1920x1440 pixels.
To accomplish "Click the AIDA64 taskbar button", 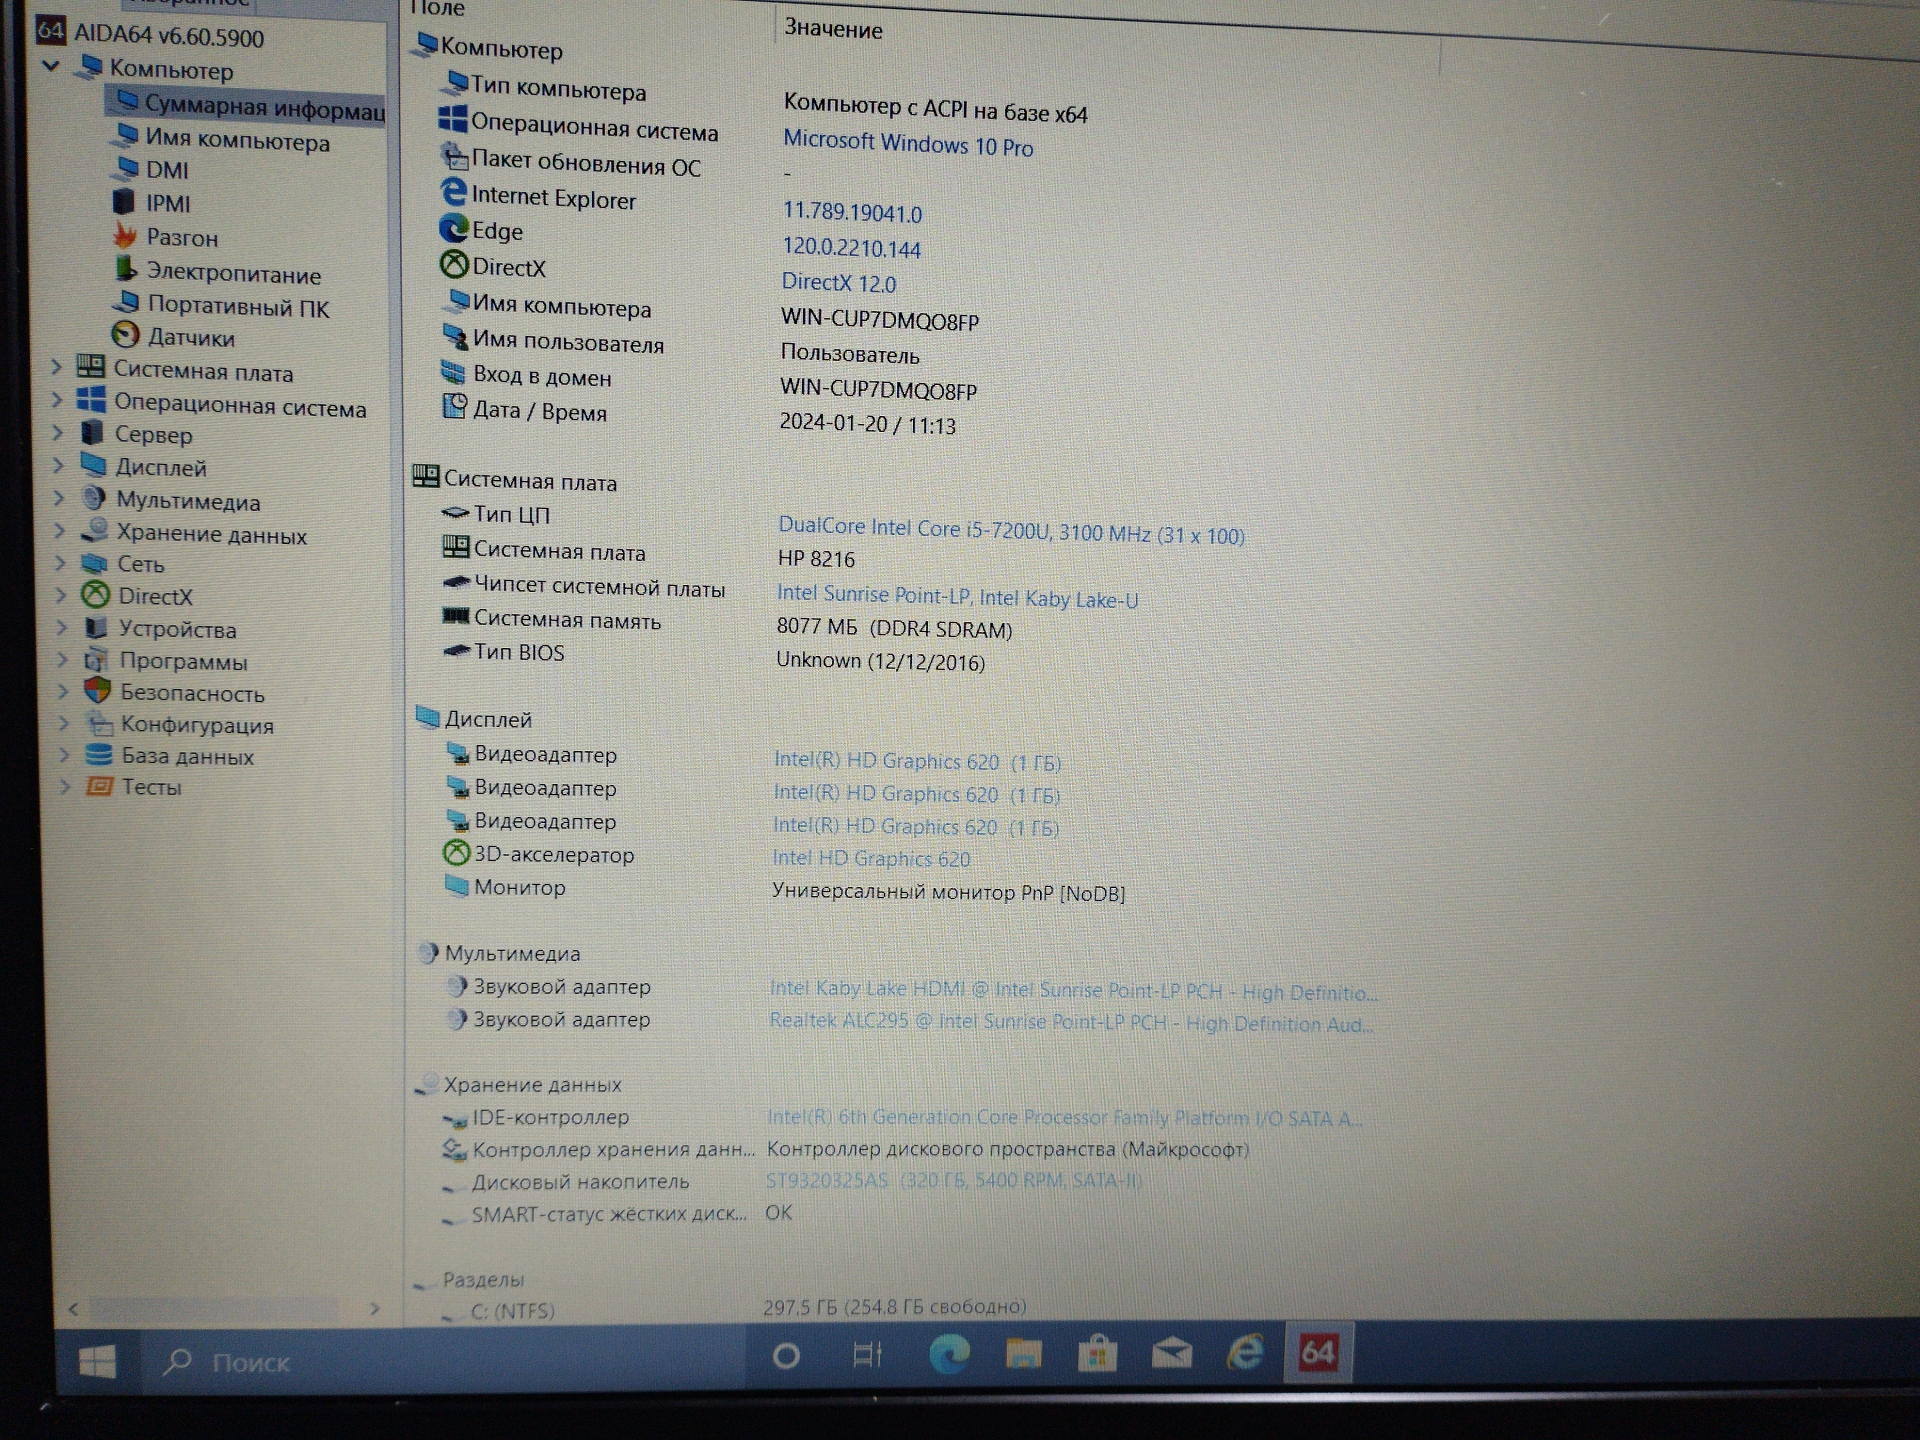I will (x=1318, y=1353).
